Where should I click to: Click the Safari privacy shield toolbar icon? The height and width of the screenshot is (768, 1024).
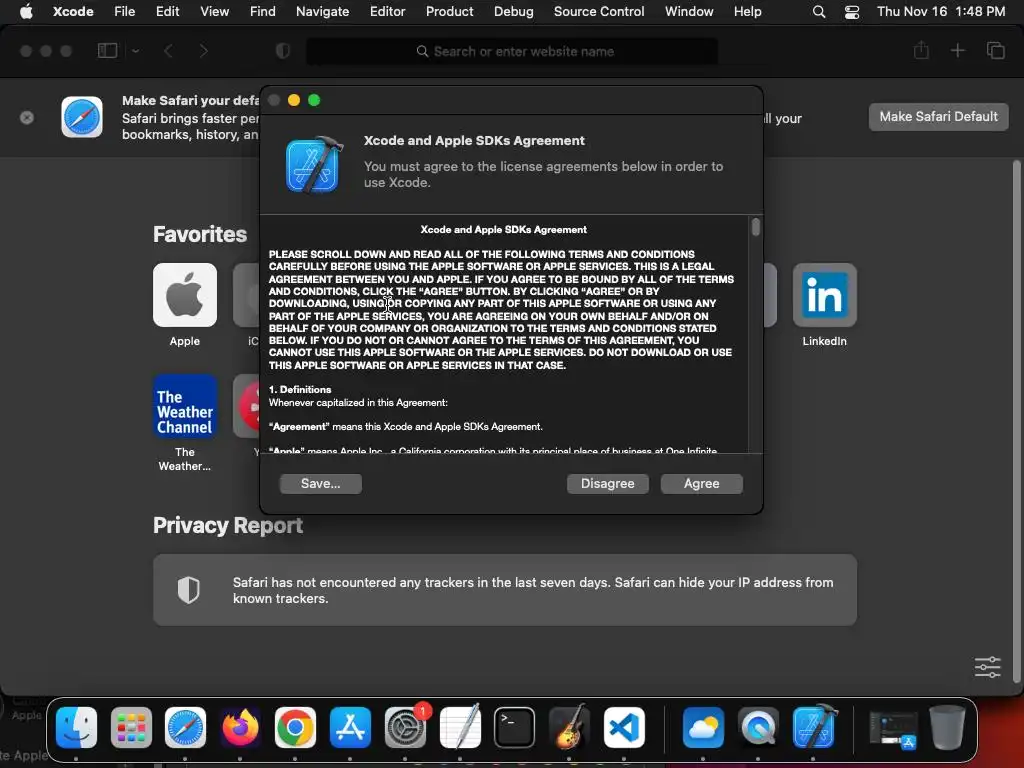(283, 51)
